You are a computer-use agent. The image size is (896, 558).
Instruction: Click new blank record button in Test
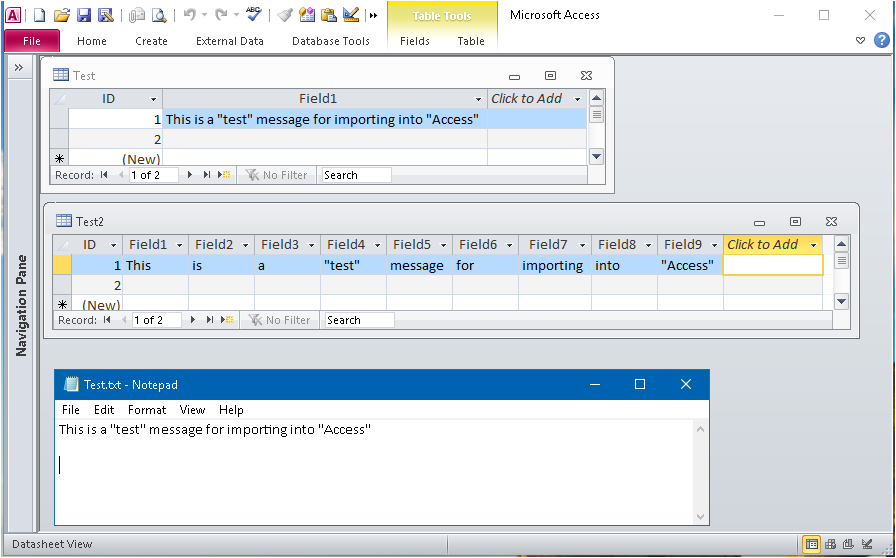[x=224, y=175]
